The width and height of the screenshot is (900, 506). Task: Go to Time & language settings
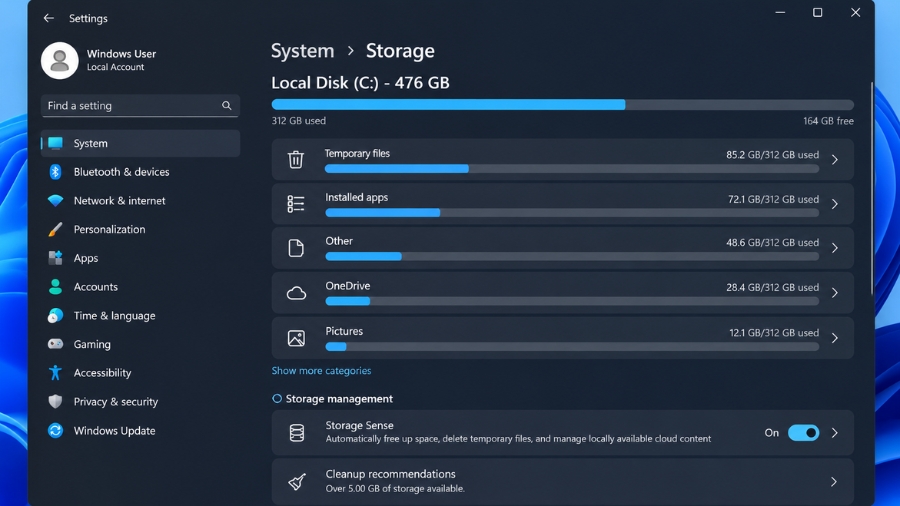pos(140,316)
